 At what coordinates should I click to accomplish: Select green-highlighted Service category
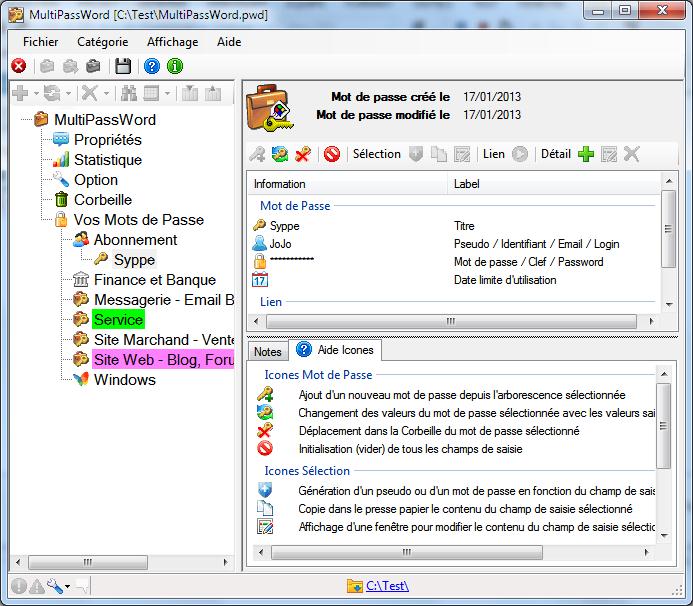pyautogui.click(x=118, y=320)
